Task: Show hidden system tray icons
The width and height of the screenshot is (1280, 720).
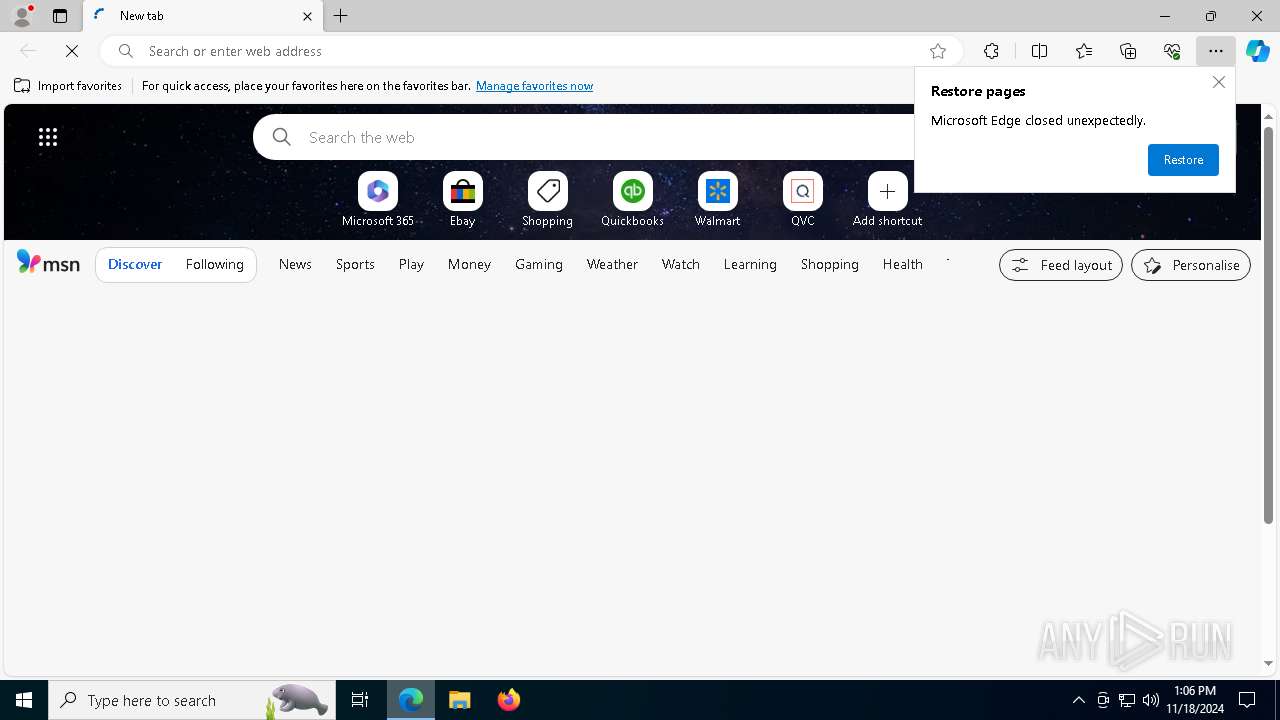Action: pos(1078,700)
